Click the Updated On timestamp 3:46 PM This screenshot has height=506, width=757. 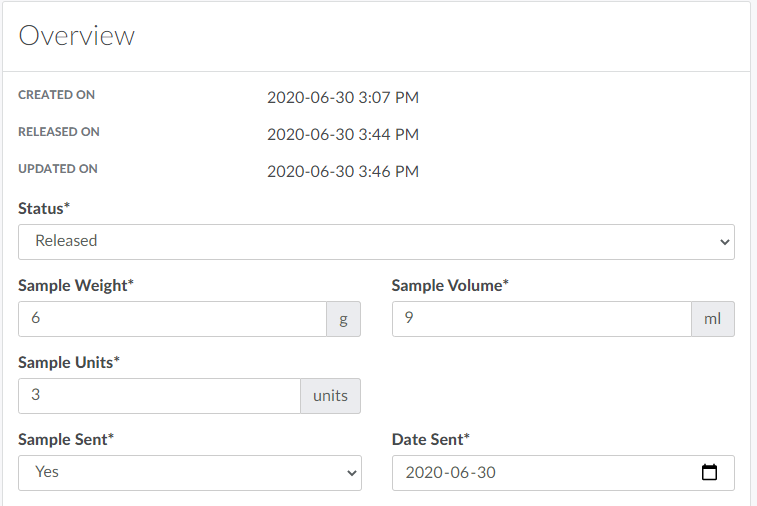tap(342, 171)
